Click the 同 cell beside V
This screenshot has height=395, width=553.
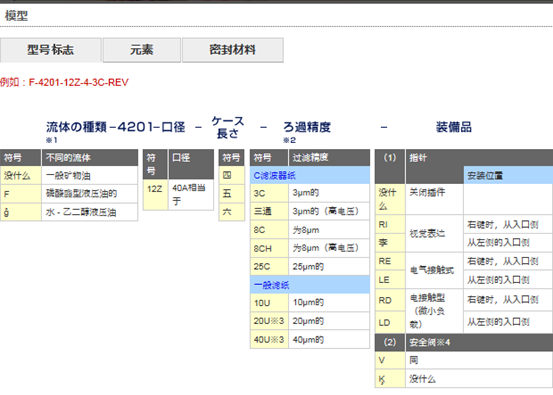coord(479,360)
